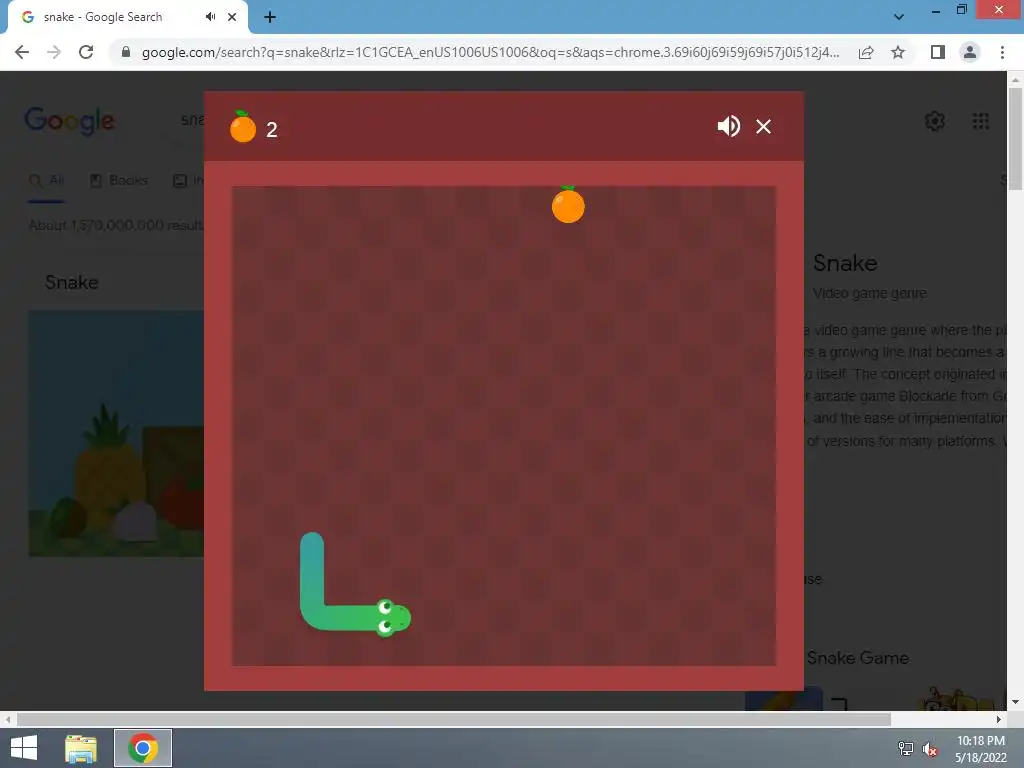Open muted volume tray icon

click(x=929, y=748)
